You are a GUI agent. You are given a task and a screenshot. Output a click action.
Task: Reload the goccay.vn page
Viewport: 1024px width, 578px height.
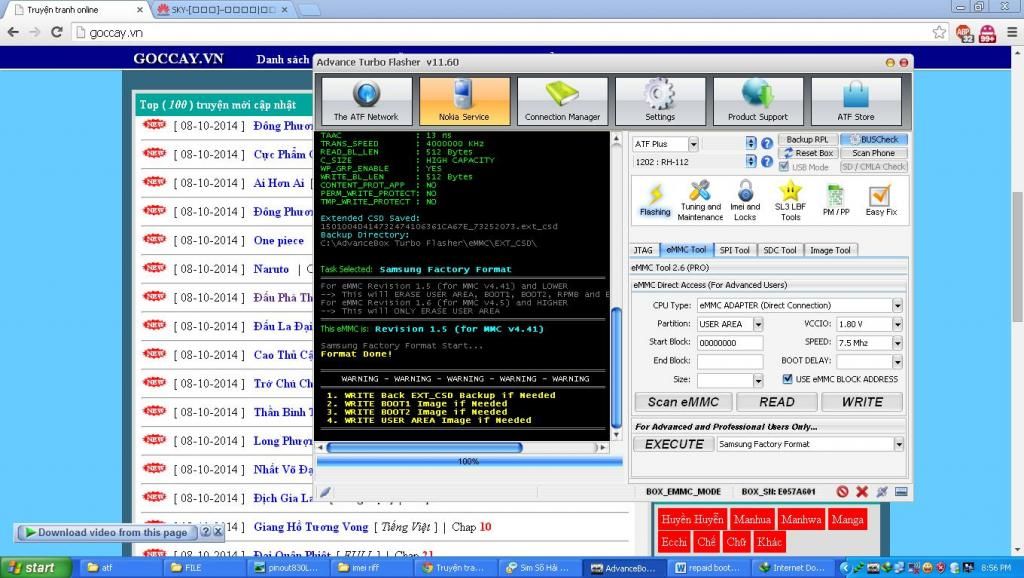pyautogui.click(x=57, y=32)
